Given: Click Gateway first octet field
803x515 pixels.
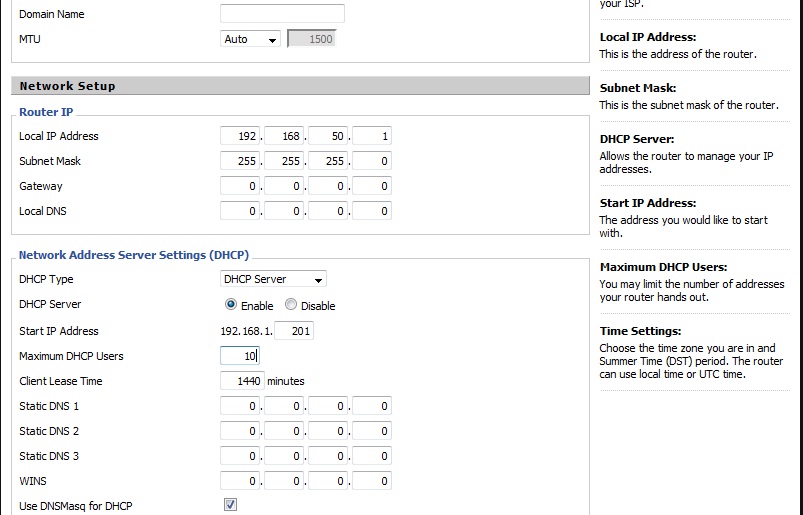Looking at the screenshot, I should coord(240,186).
